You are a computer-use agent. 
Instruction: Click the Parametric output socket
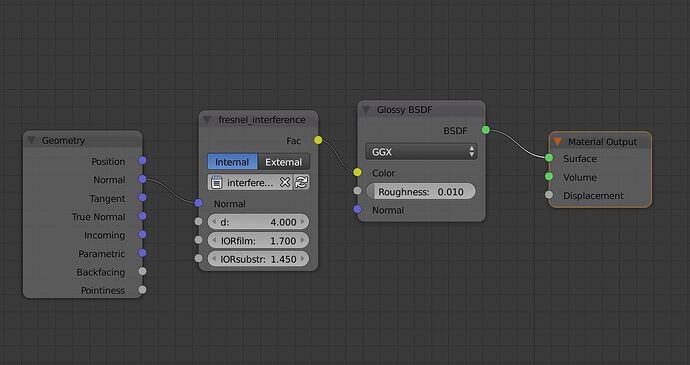pyautogui.click(x=142, y=253)
